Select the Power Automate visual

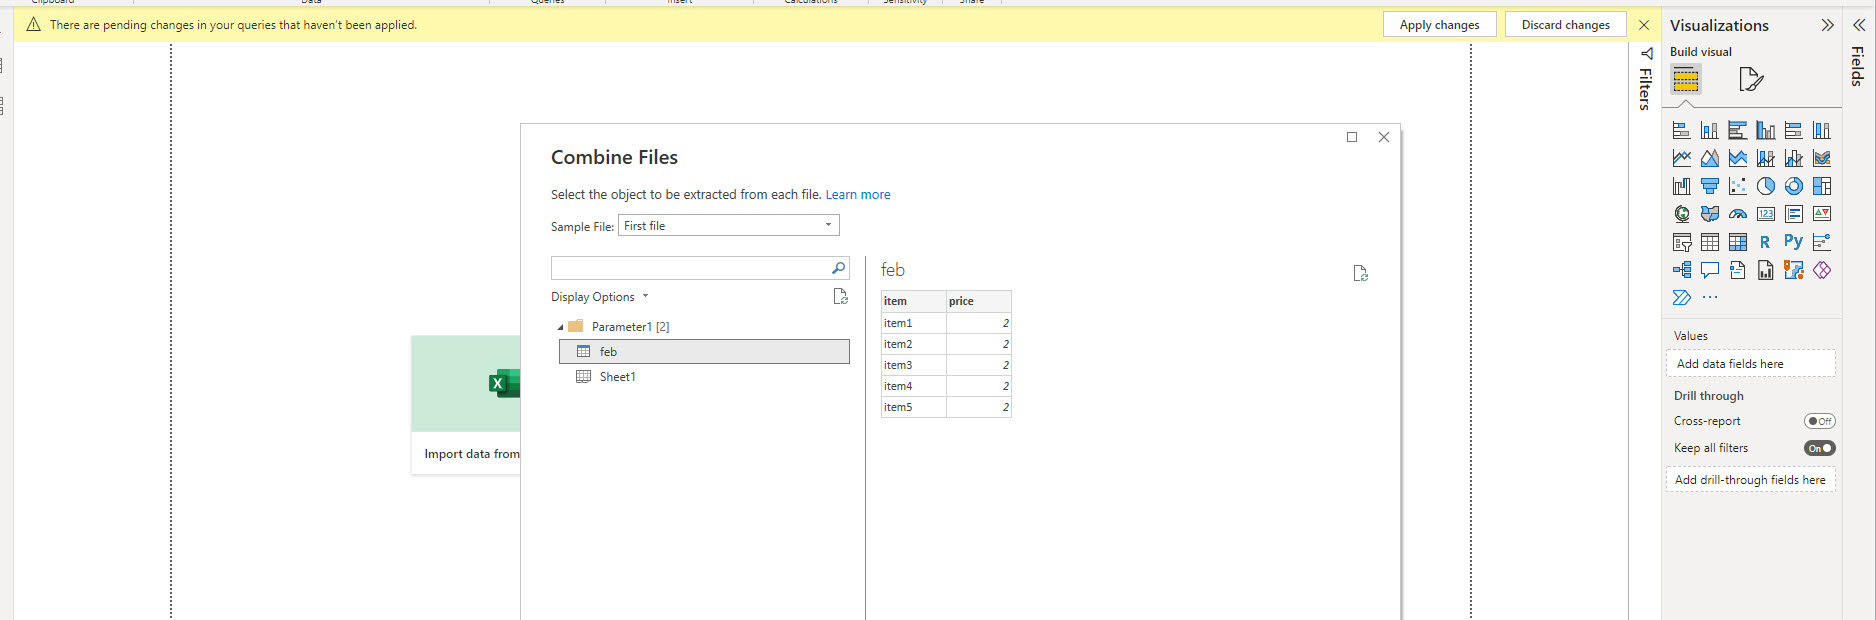pos(1682,298)
